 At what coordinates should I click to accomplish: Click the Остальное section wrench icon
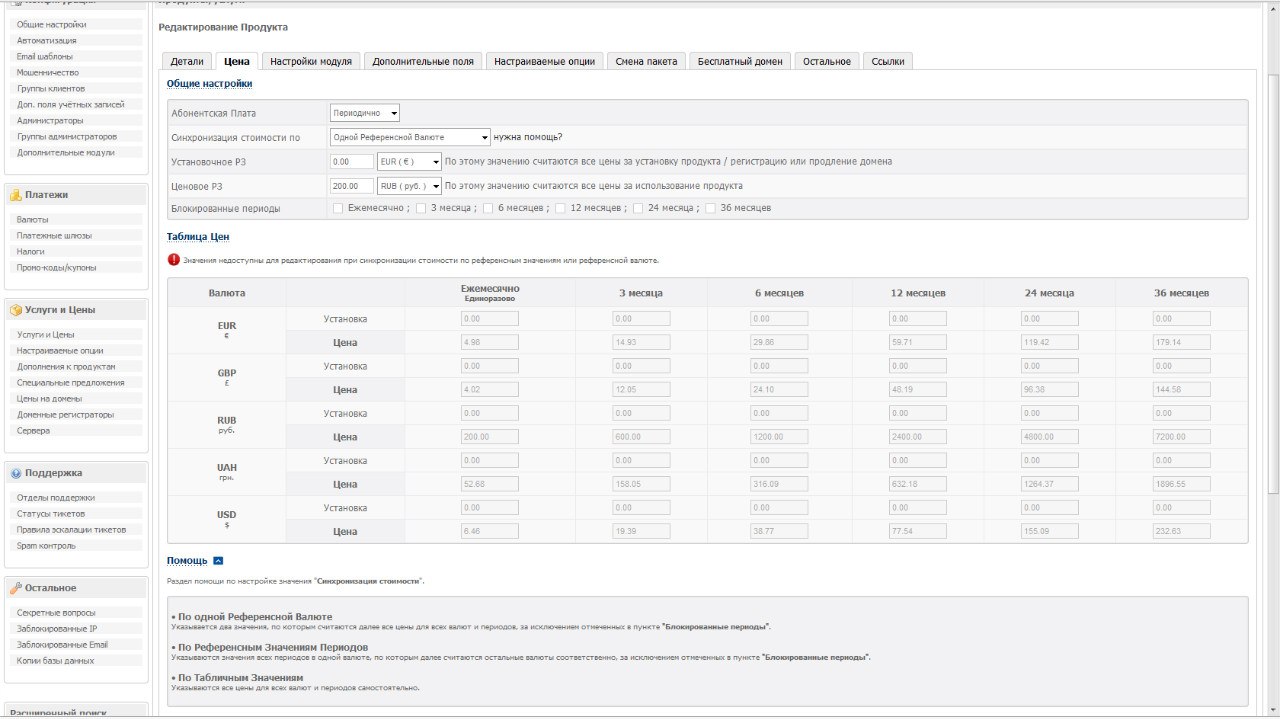tap(16, 588)
